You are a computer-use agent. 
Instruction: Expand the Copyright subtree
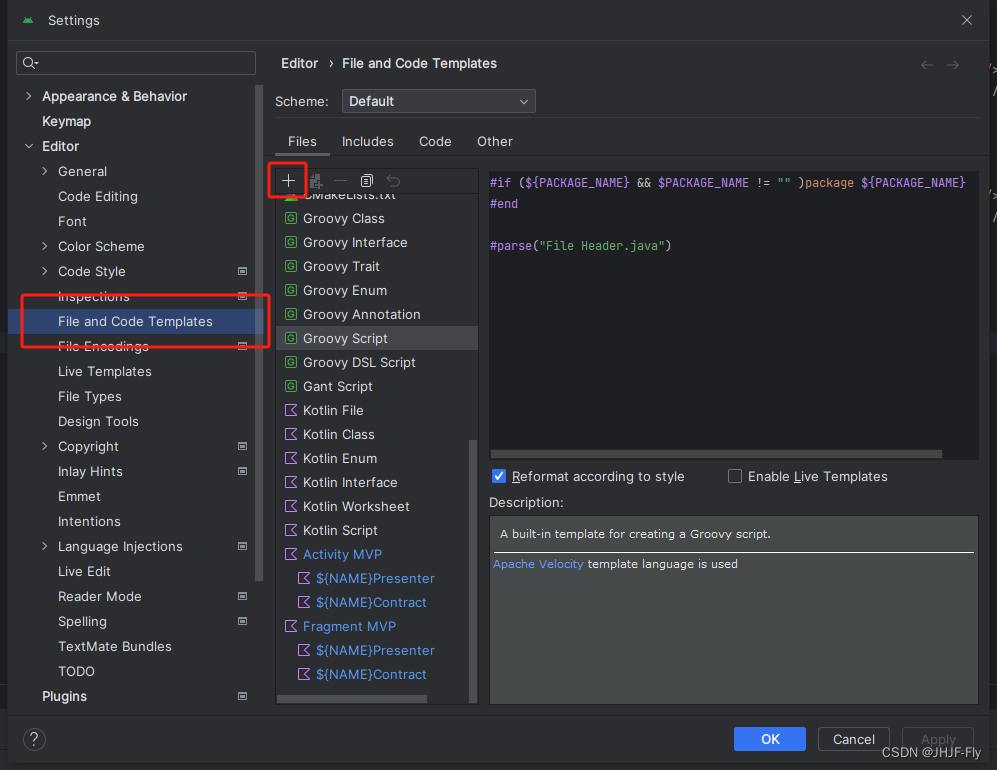(45, 446)
